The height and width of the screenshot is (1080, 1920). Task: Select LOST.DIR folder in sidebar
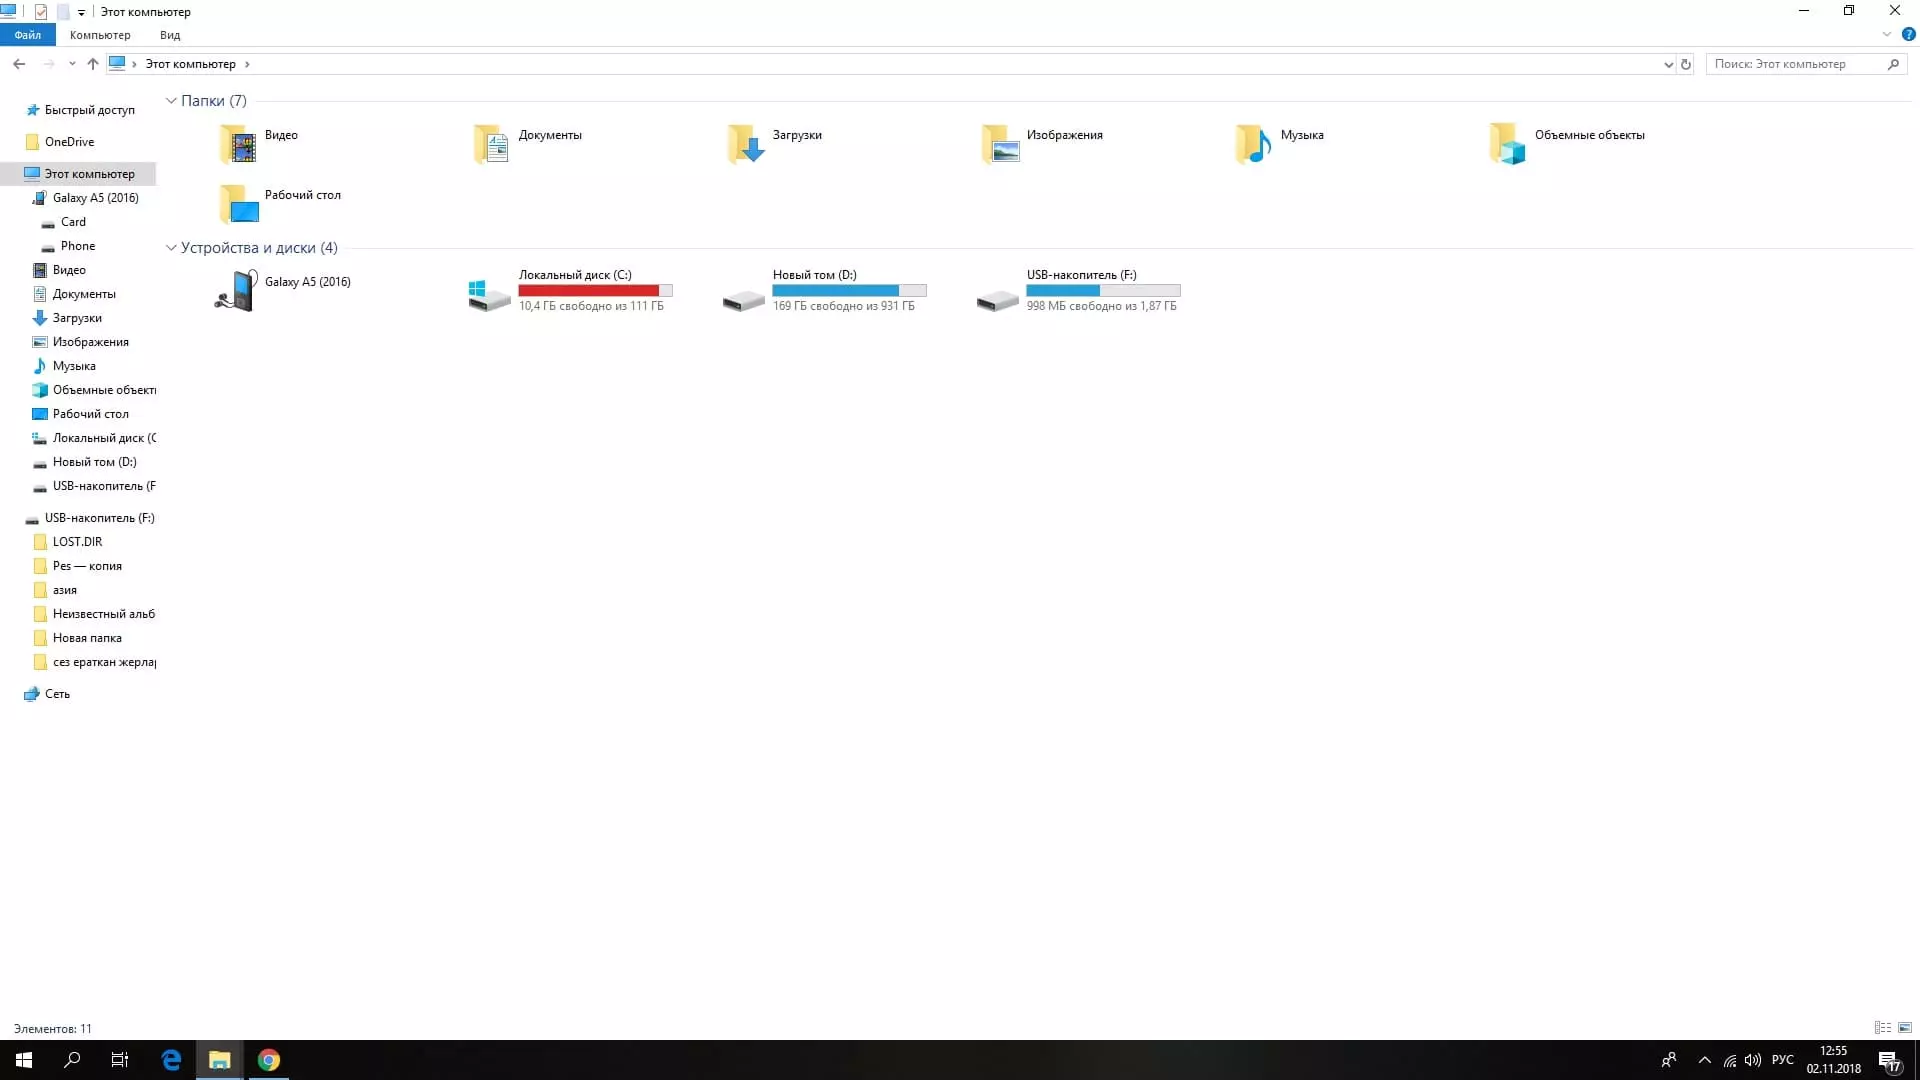pos(77,542)
